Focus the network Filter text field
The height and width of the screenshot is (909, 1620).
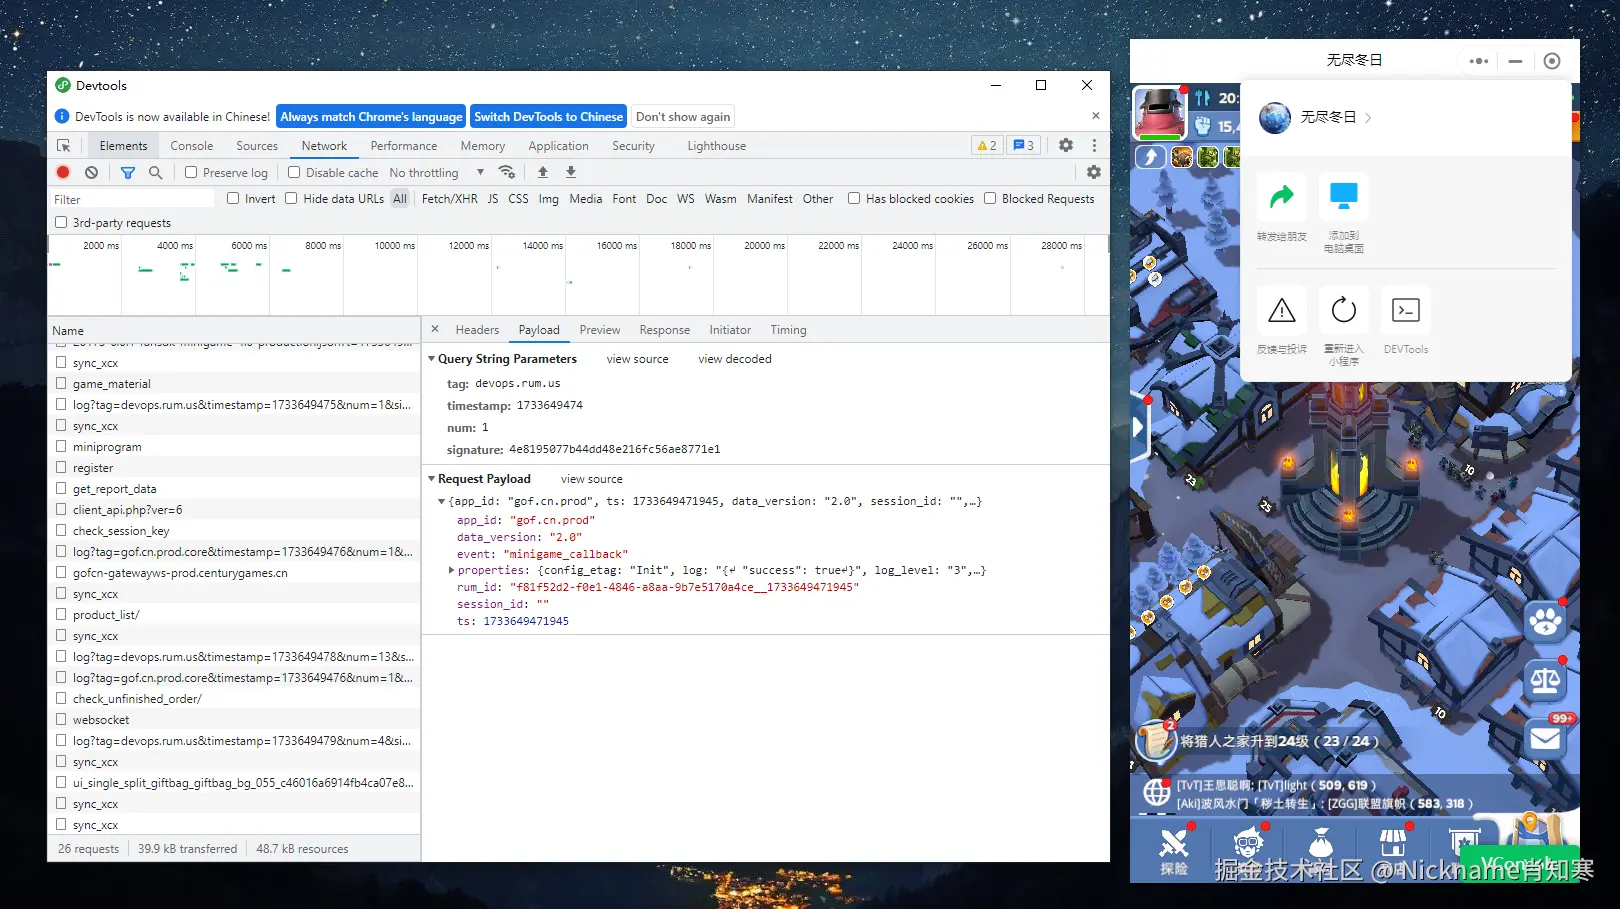click(x=133, y=199)
